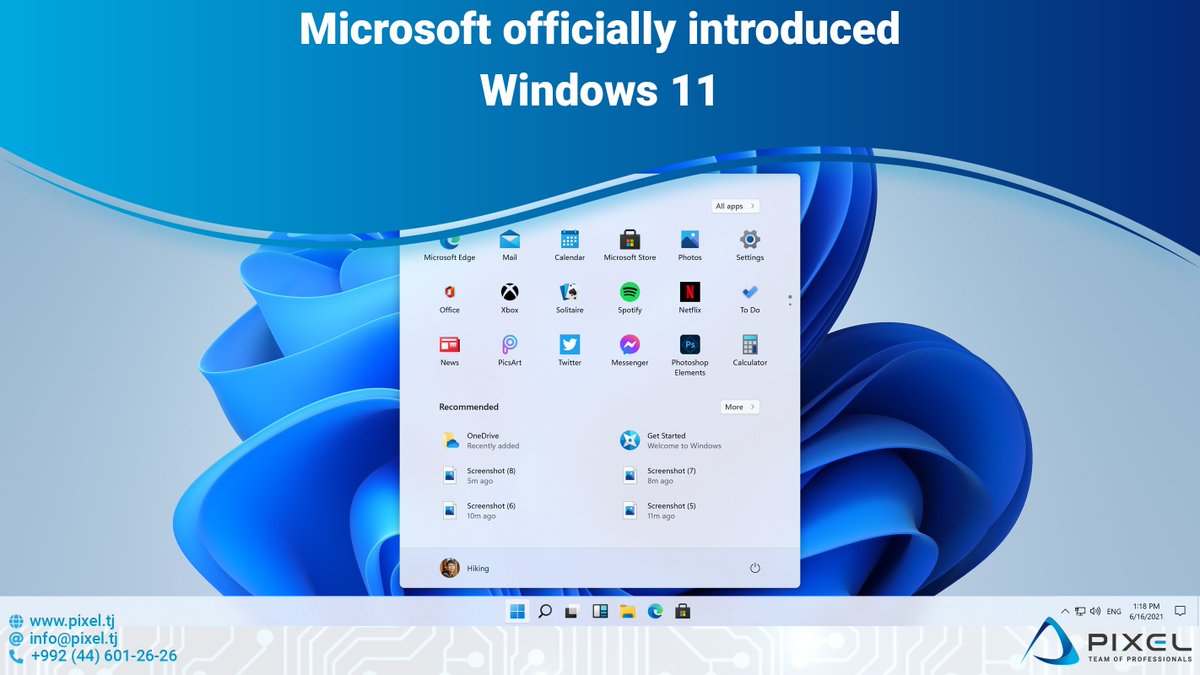The height and width of the screenshot is (675, 1200).
Task: Open Search from the taskbar
Action: [x=545, y=611]
